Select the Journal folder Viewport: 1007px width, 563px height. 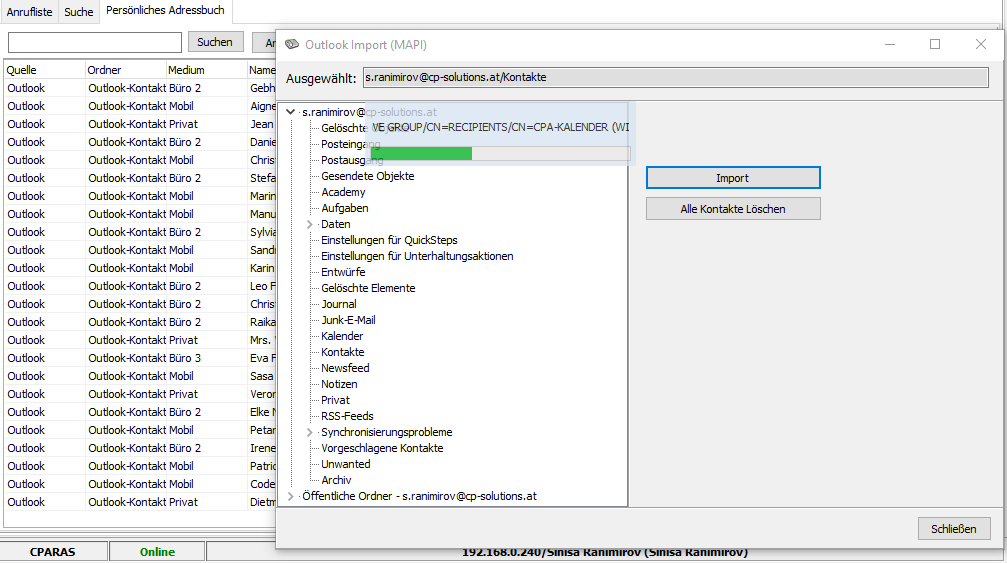click(x=338, y=304)
